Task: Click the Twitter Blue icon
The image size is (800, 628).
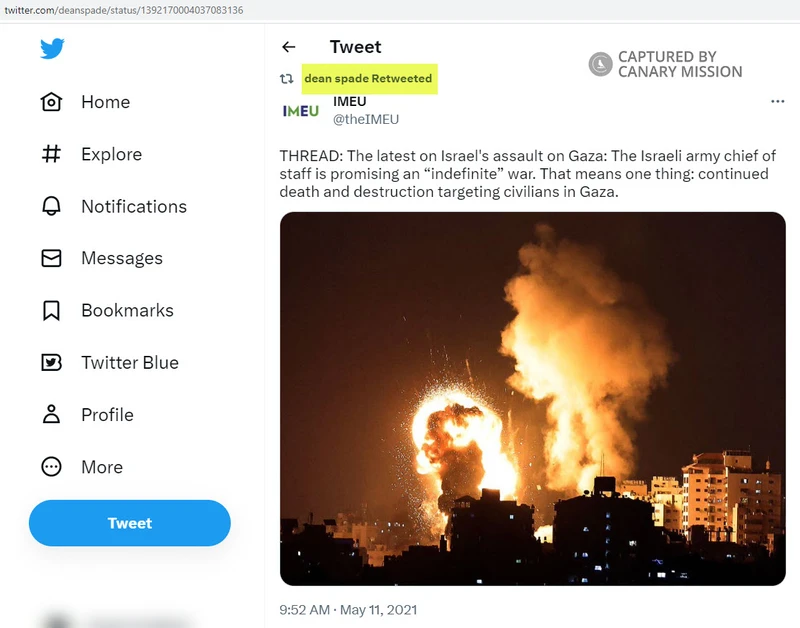Action: 51,363
